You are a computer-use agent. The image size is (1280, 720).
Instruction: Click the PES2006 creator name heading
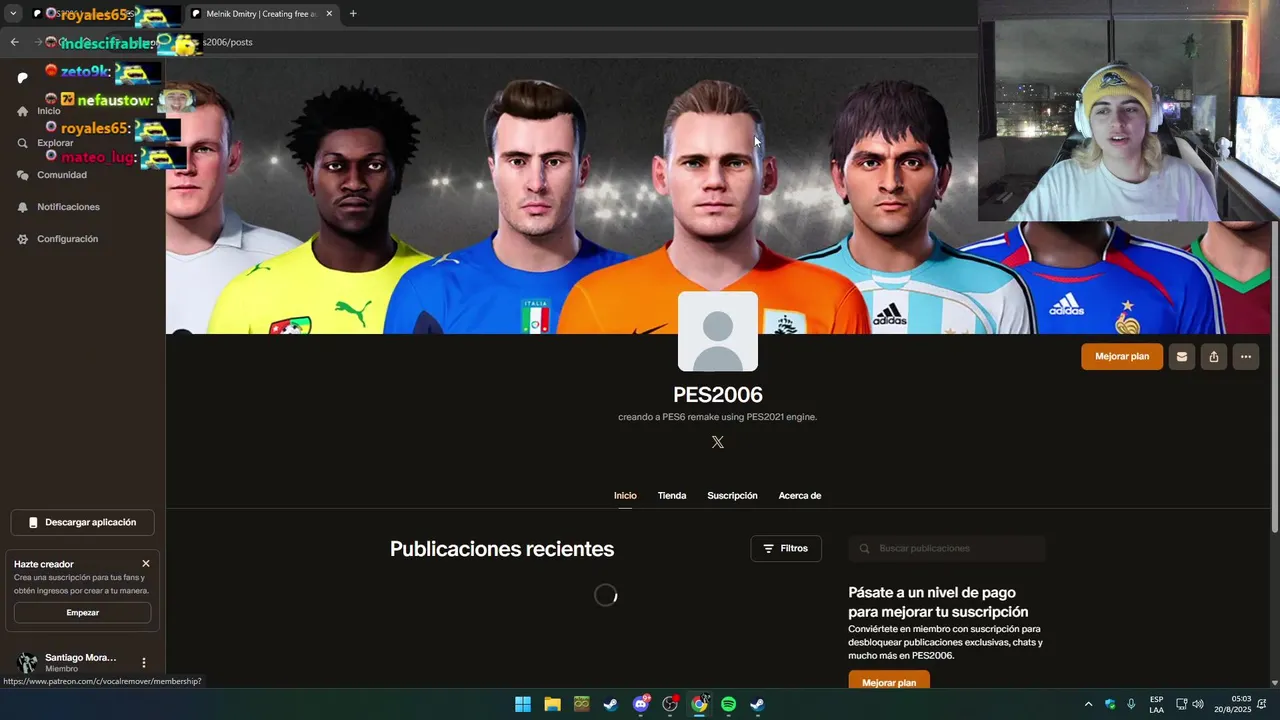(718, 395)
